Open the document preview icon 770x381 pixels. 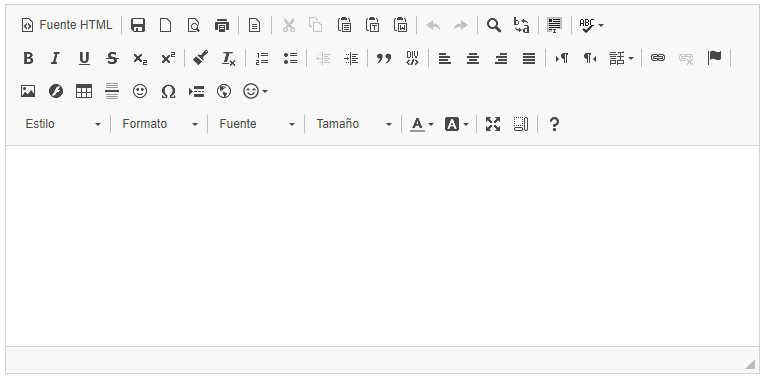tap(194, 25)
